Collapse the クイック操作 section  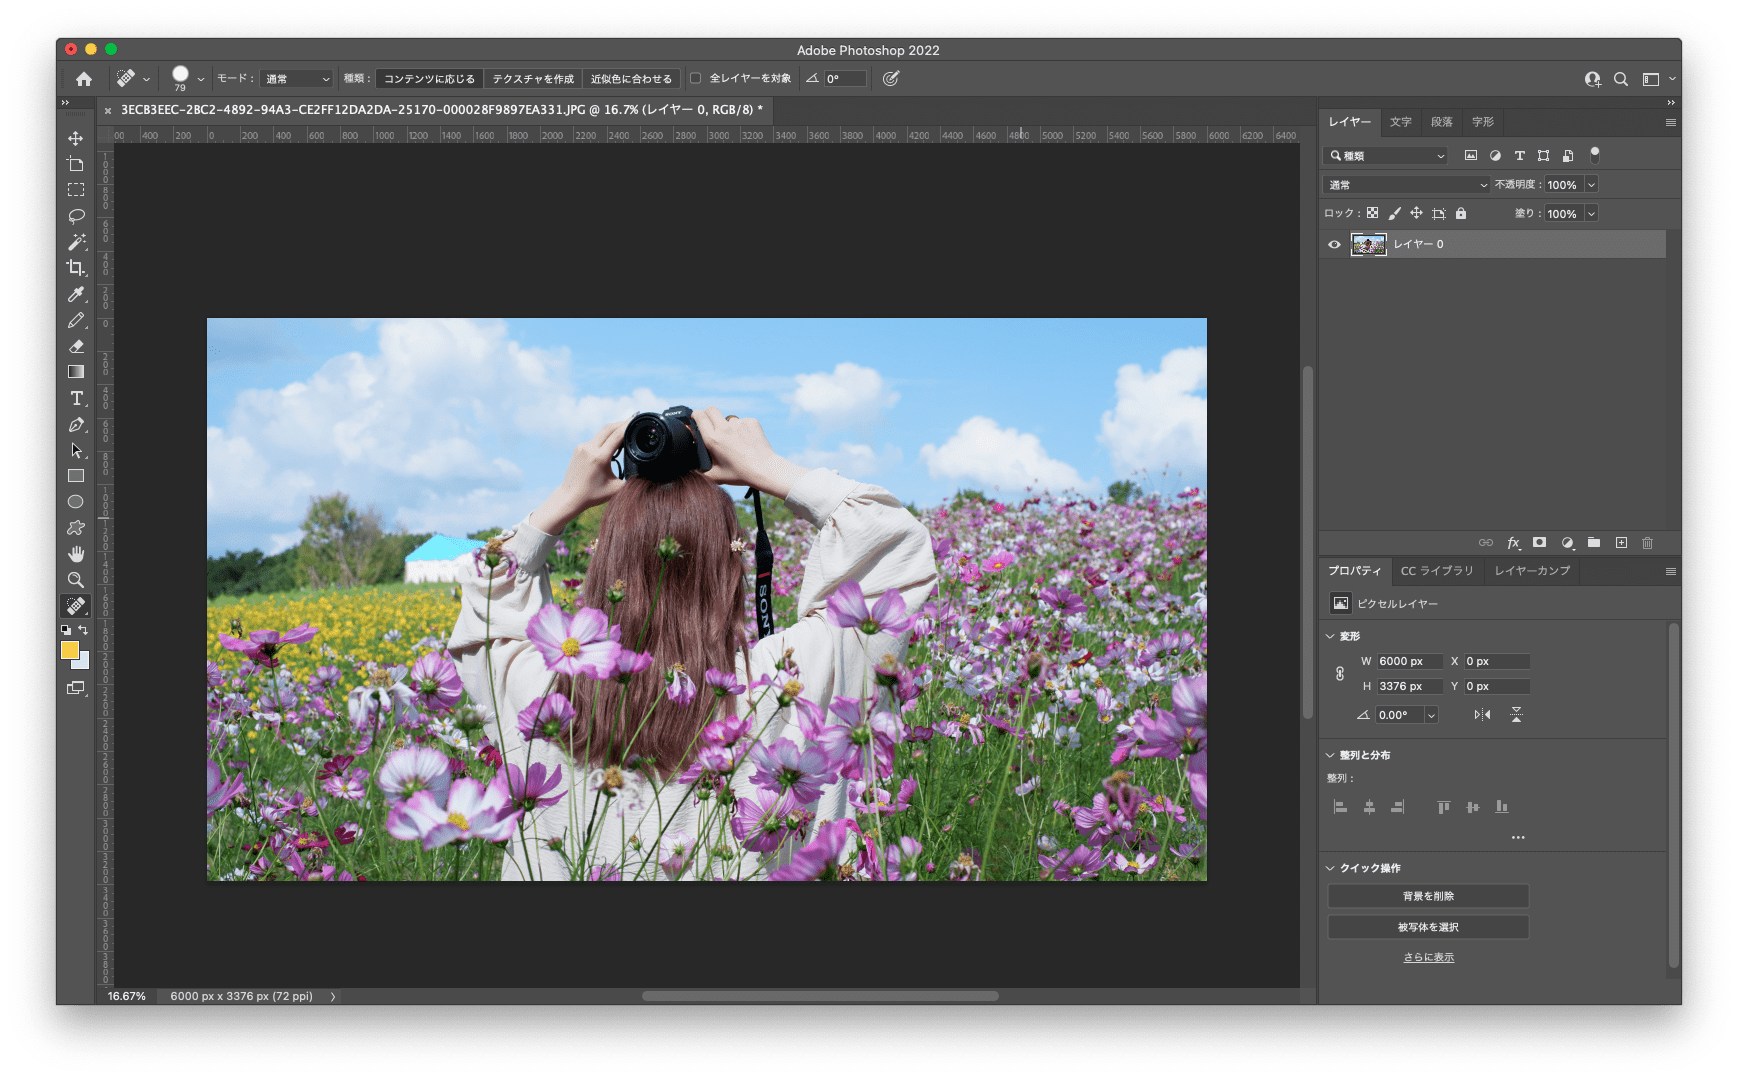[x=1331, y=868]
